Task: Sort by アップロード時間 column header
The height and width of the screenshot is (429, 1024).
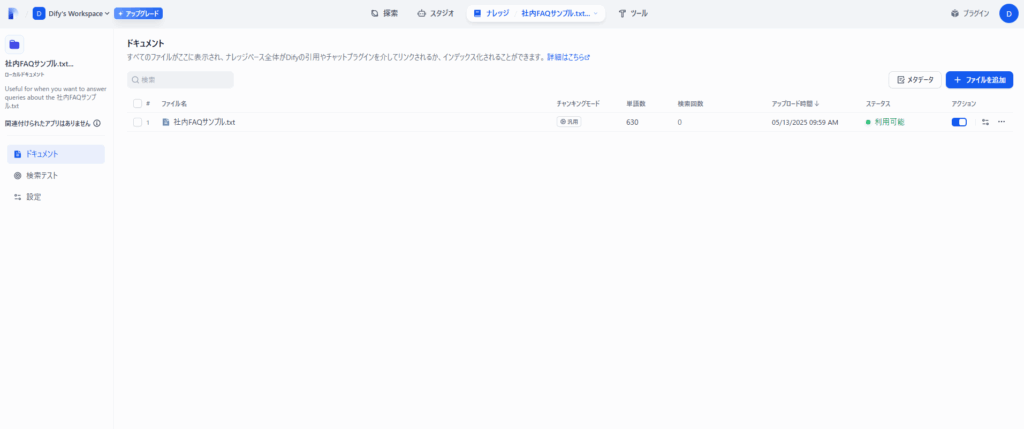Action: click(x=795, y=103)
